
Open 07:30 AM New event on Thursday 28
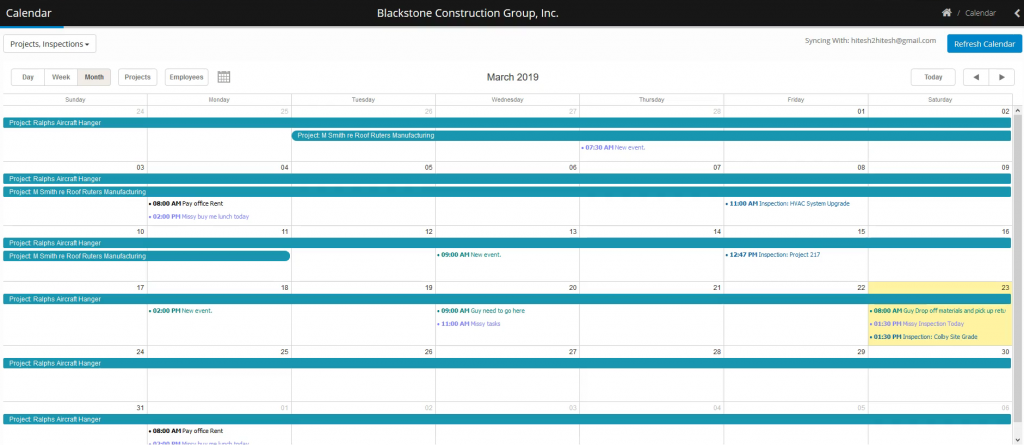613,148
